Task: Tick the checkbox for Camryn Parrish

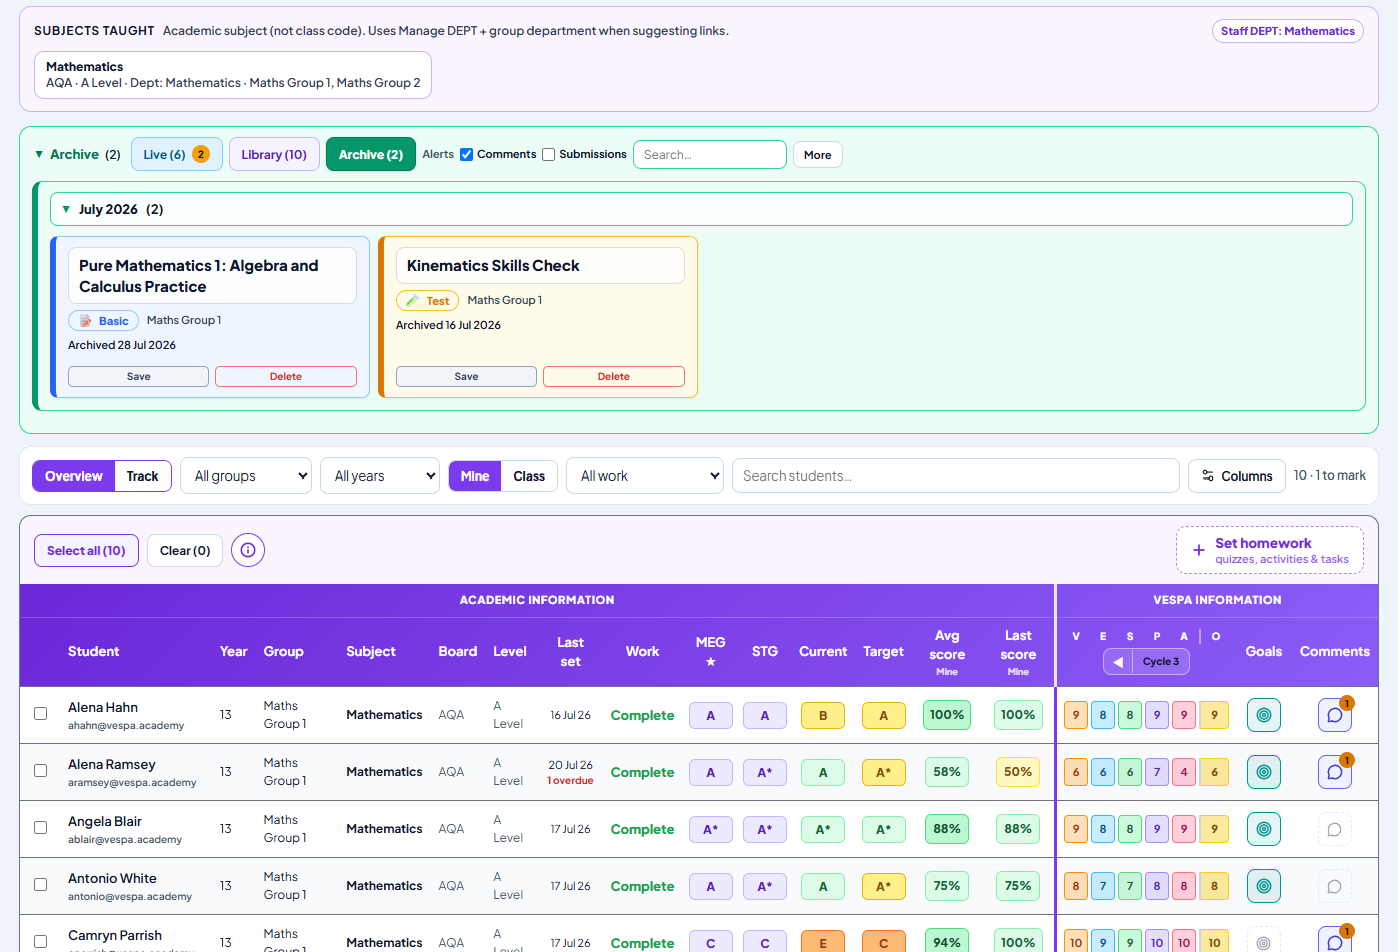Action: [x=41, y=942]
